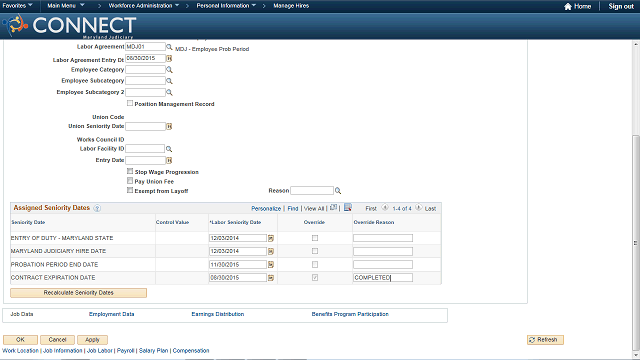The width and height of the screenshot is (640, 360).
Task: Expand the Favorites dropdown menu
Action: coord(18,6)
